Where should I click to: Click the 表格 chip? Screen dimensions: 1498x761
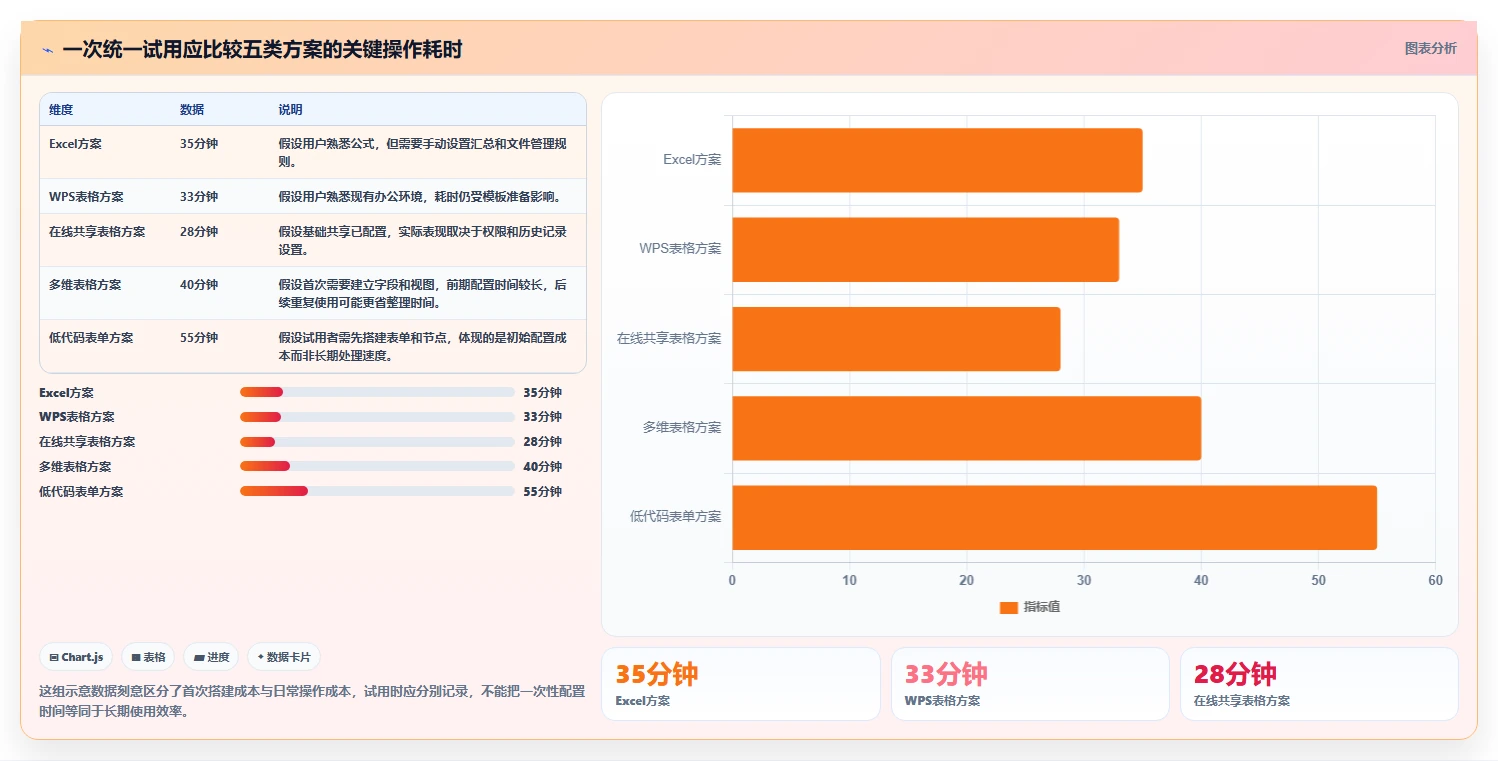(148, 657)
